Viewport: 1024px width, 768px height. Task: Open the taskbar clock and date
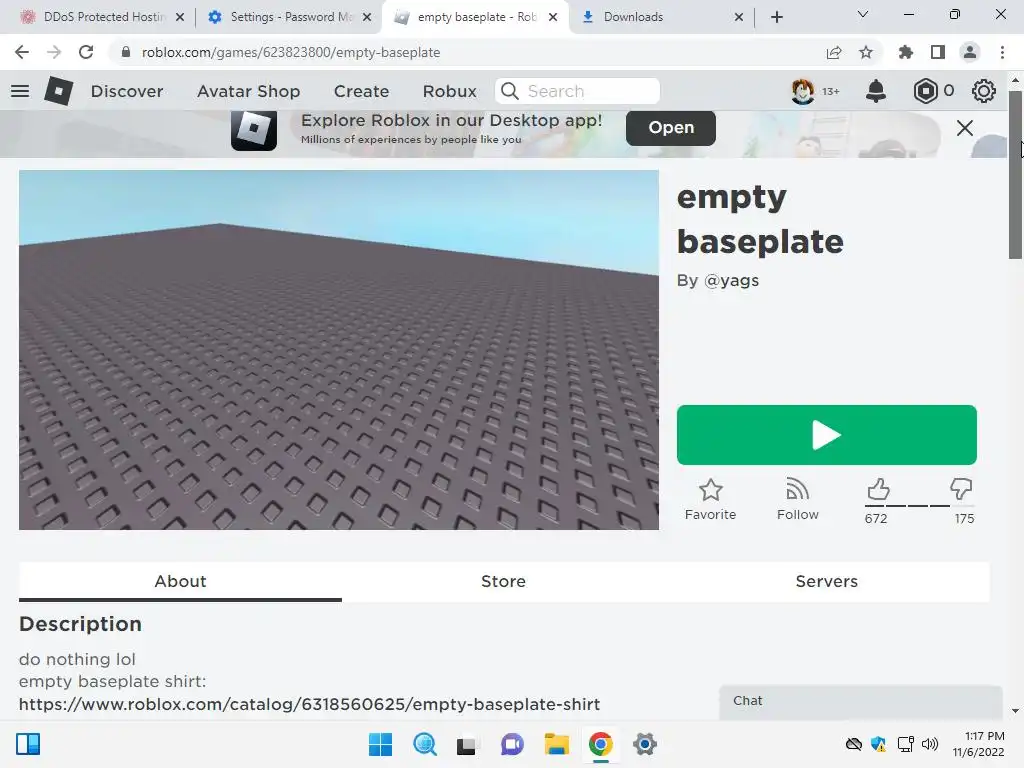point(978,744)
